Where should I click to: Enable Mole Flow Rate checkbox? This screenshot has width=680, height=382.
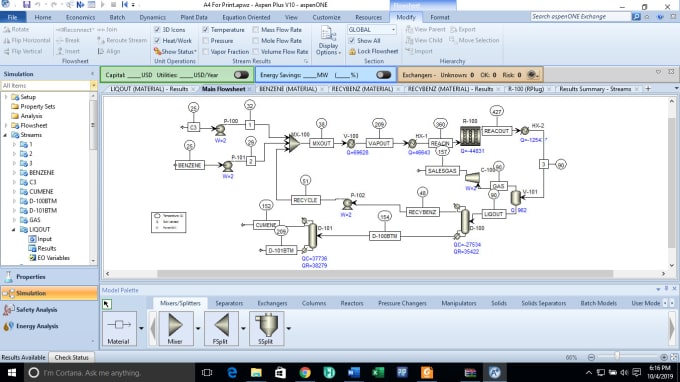pos(255,40)
